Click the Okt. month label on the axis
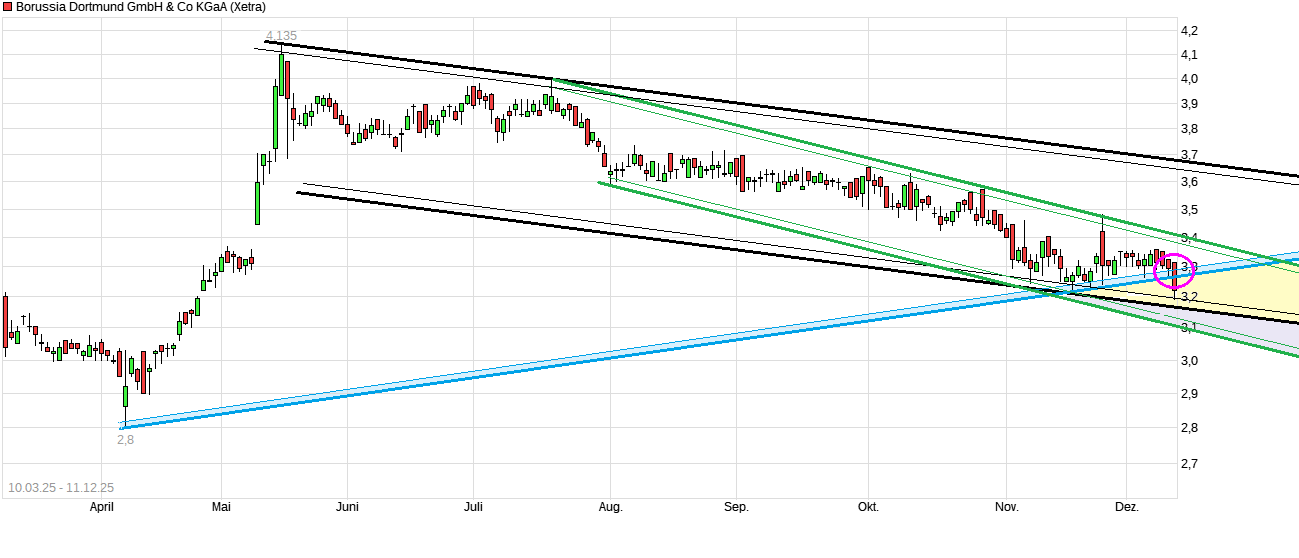Image resolution: width=1299 pixels, height=558 pixels. tap(868, 507)
